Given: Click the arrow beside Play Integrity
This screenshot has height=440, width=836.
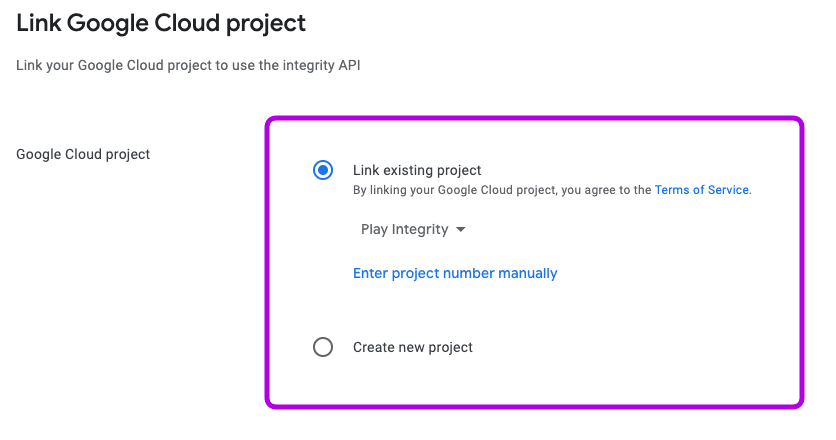Looking at the screenshot, I should point(460,229).
